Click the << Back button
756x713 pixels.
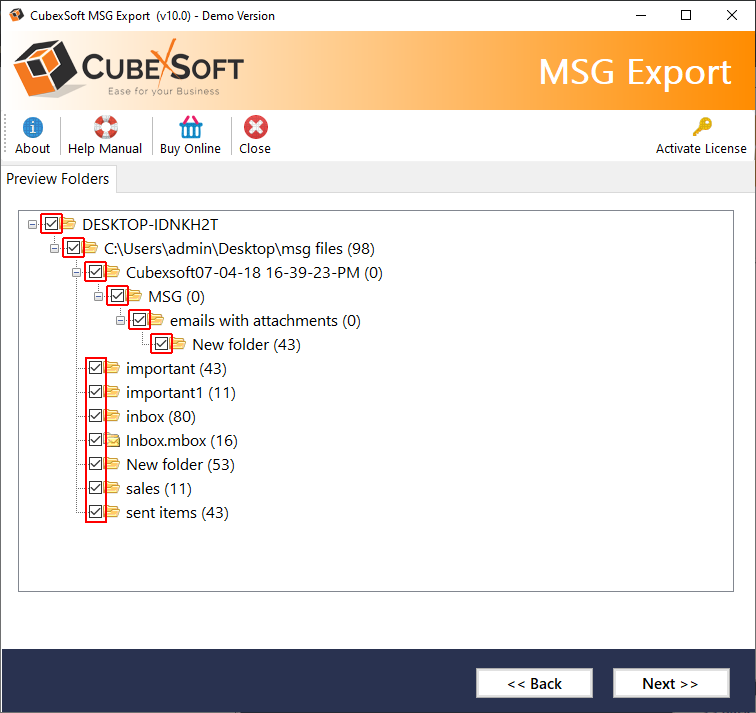pyautogui.click(x=534, y=684)
